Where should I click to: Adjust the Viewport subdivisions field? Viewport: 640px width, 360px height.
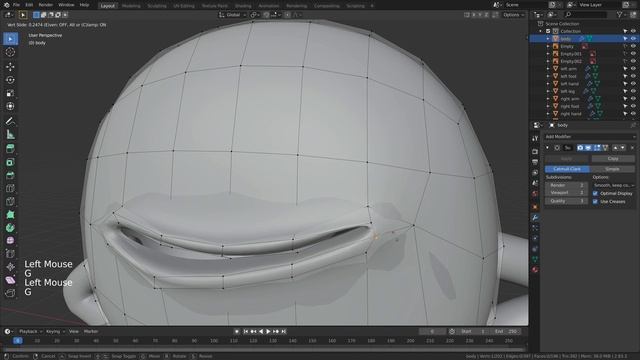pyautogui.click(x=566, y=193)
